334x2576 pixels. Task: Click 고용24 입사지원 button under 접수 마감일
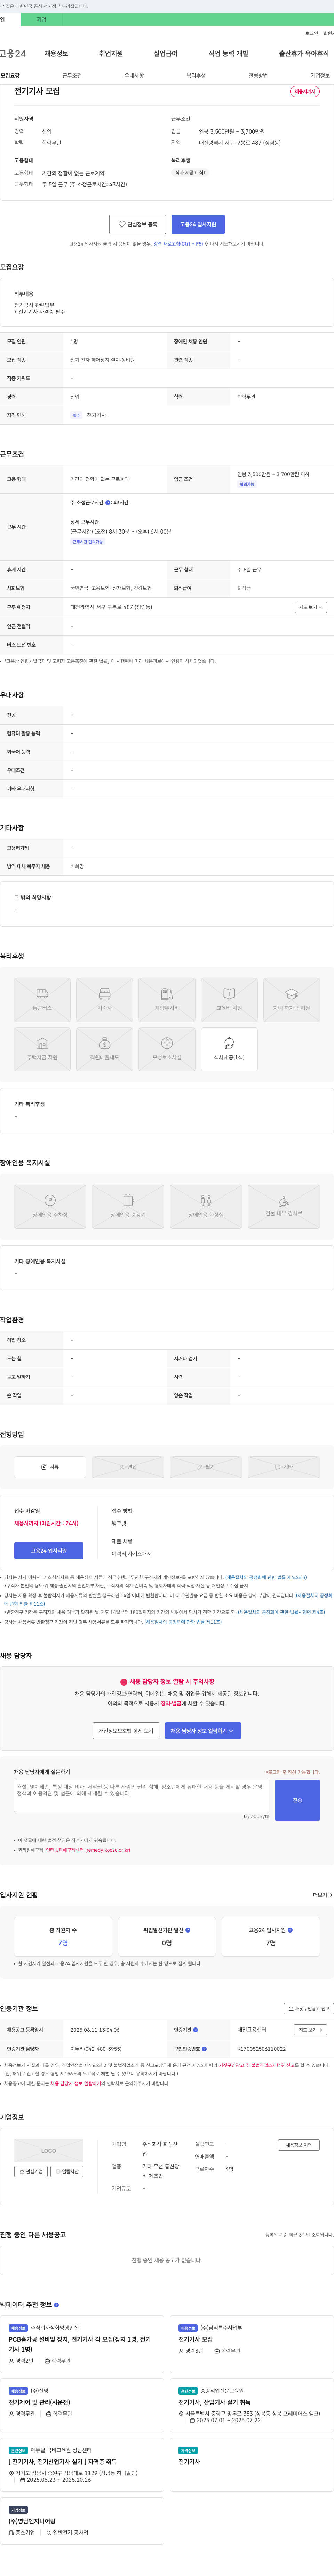coord(49,1550)
